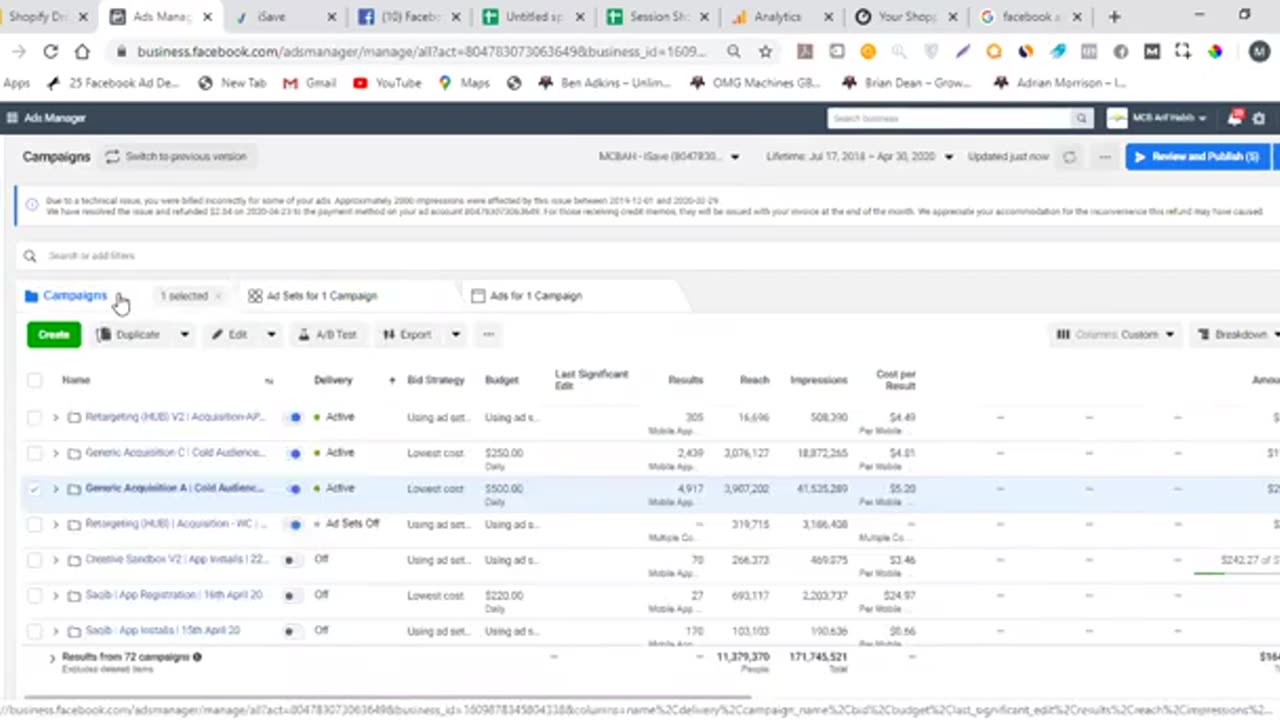Click the info icon beside Results from 72 campaigns
This screenshot has width=1280, height=720.
point(197,657)
